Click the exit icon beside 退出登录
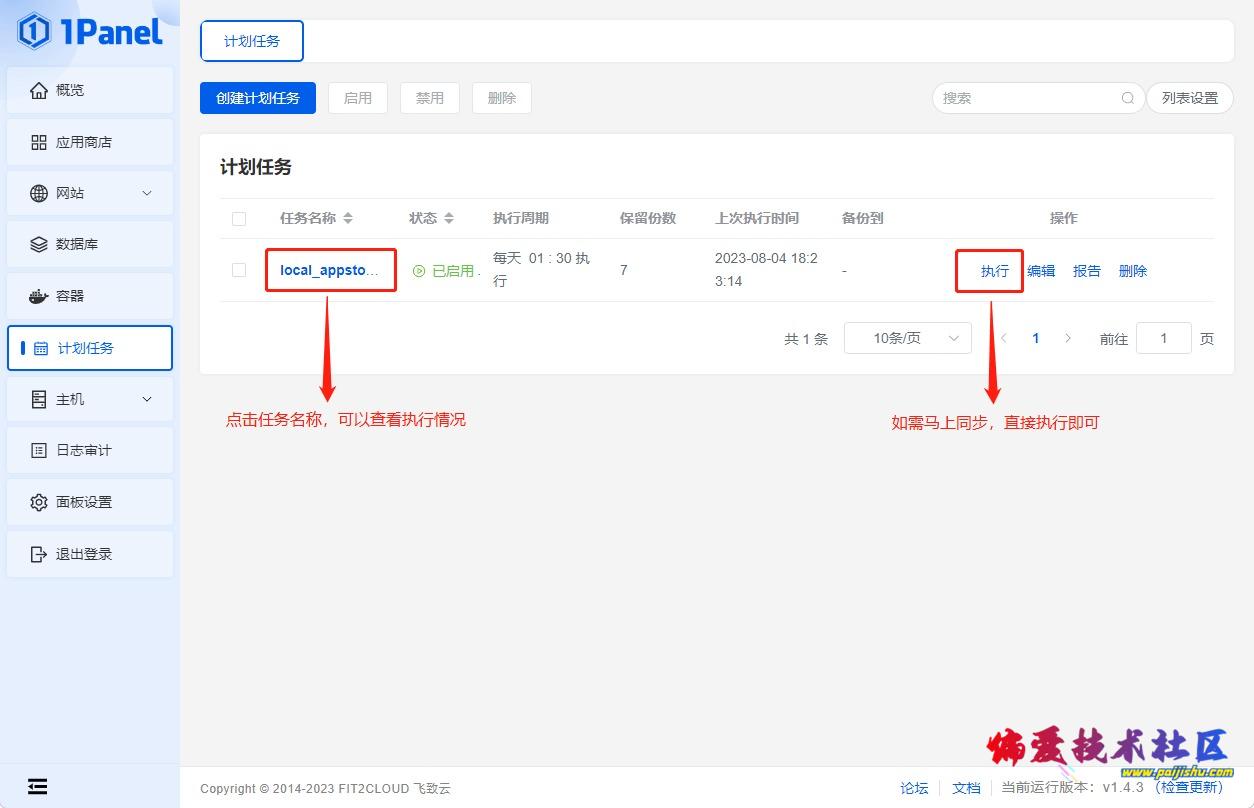The width and height of the screenshot is (1254, 808). (39, 554)
